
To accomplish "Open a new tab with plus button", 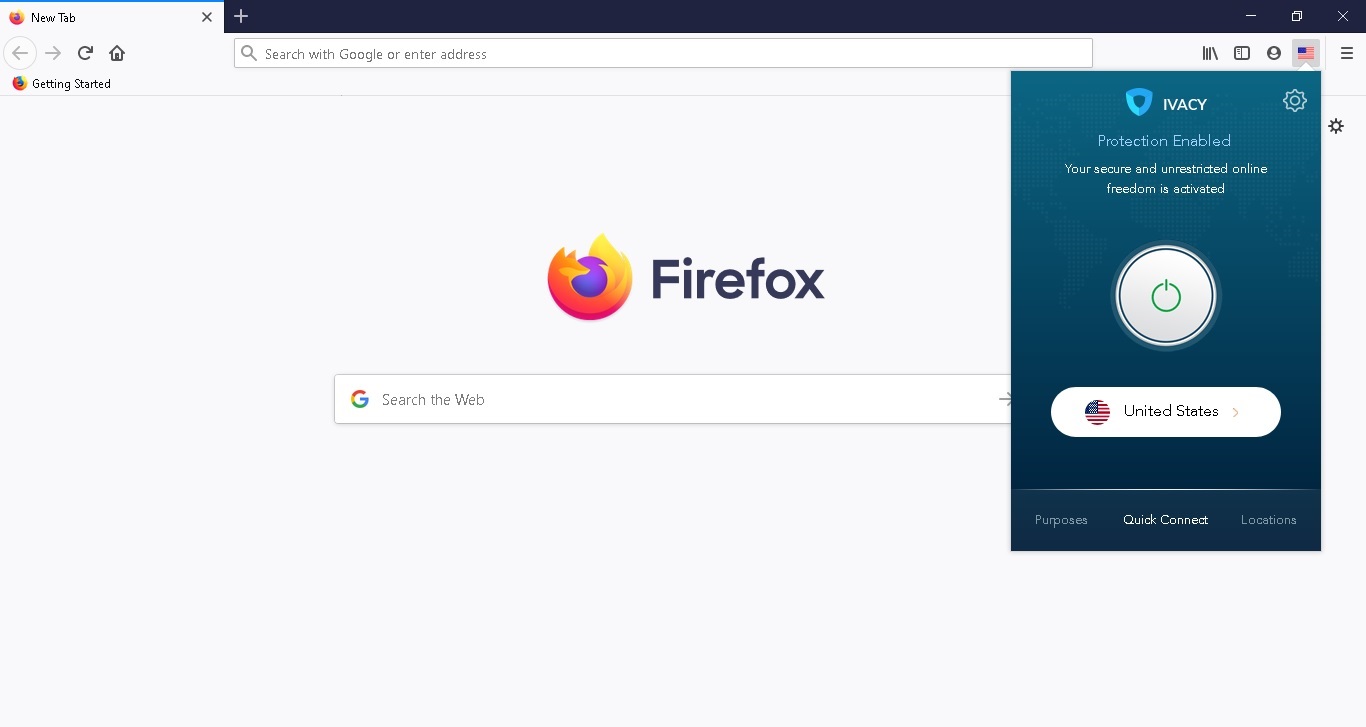I will click(x=241, y=16).
